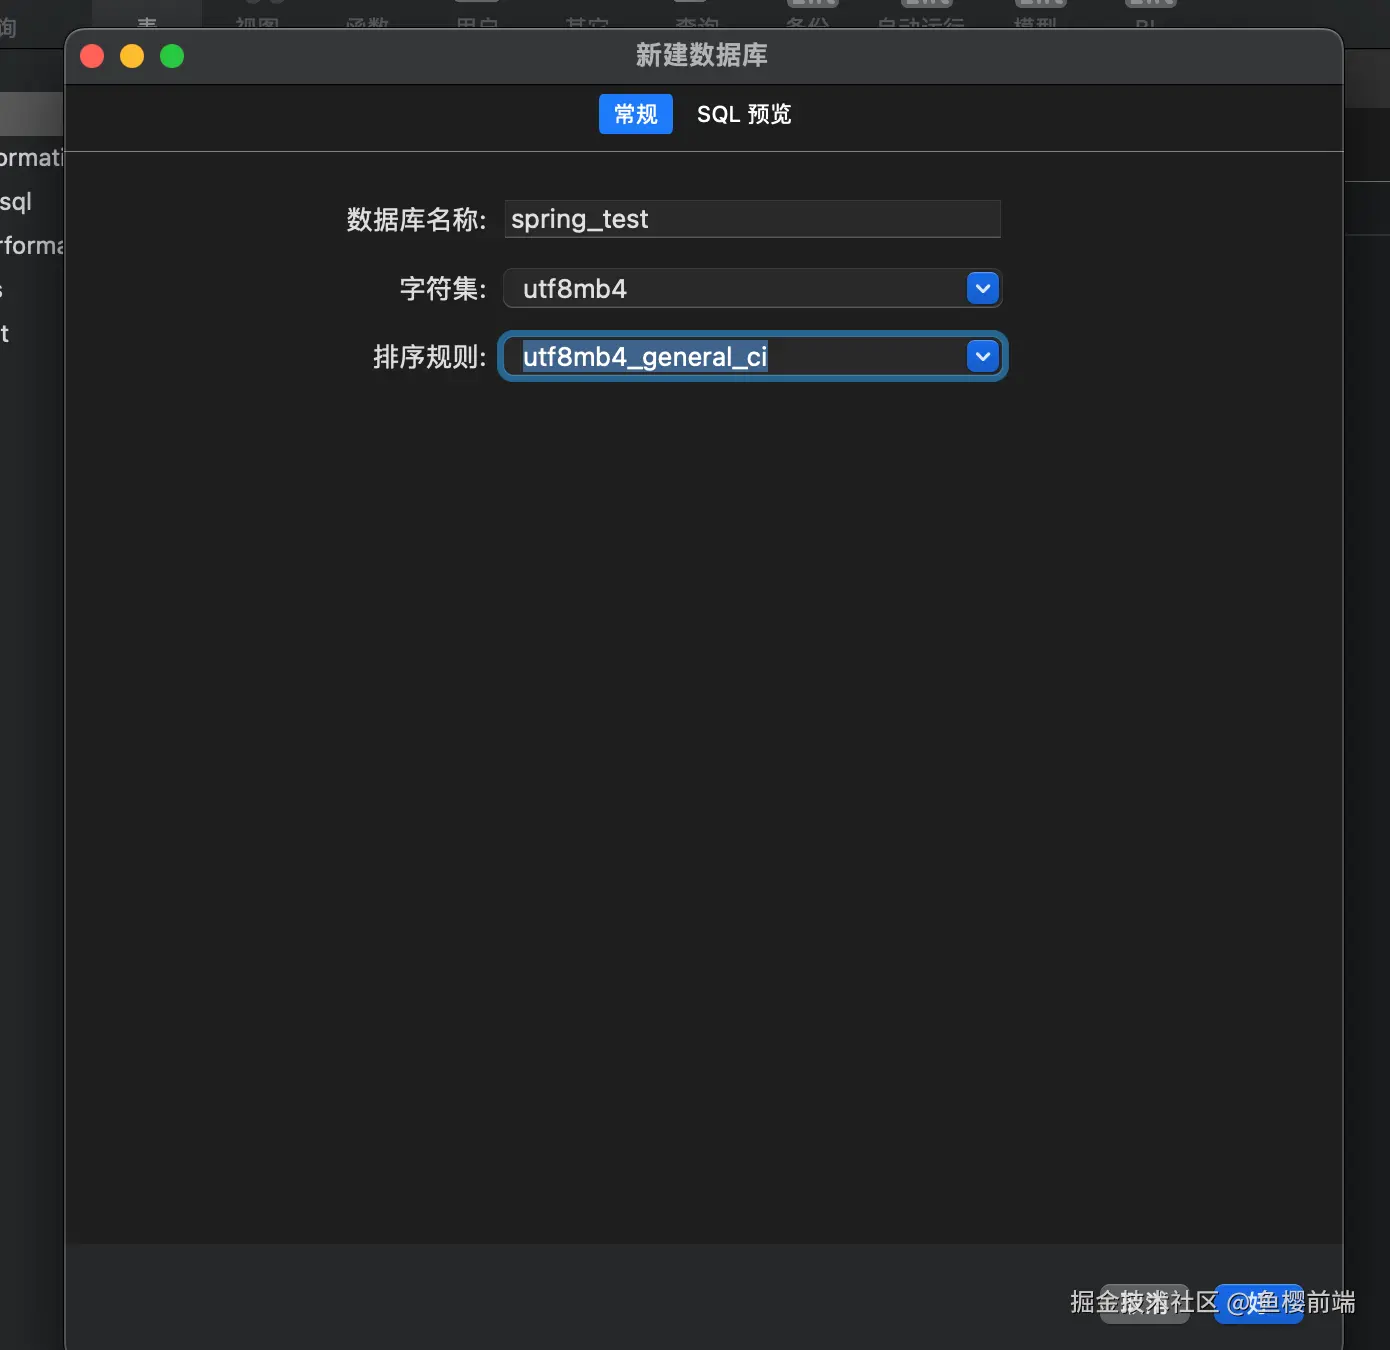This screenshot has height=1350, width=1390.
Task: Click the 排序规则 label
Action: pos(430,357)
